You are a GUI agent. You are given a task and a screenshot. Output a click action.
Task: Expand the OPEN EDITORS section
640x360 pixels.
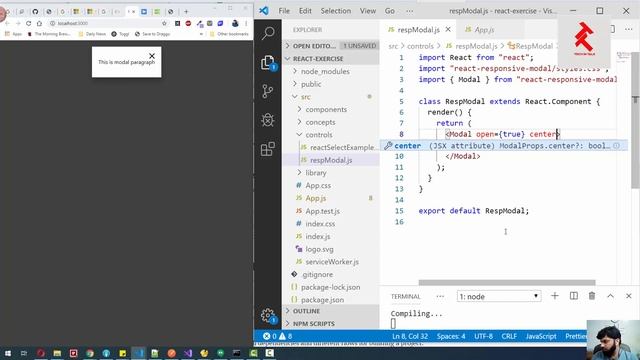point(331,46)
